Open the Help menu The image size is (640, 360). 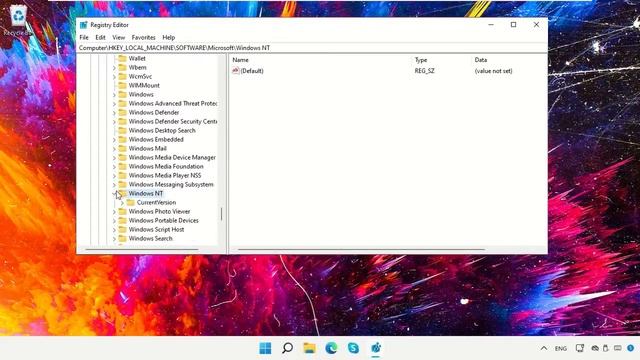[x=169, y=37]
